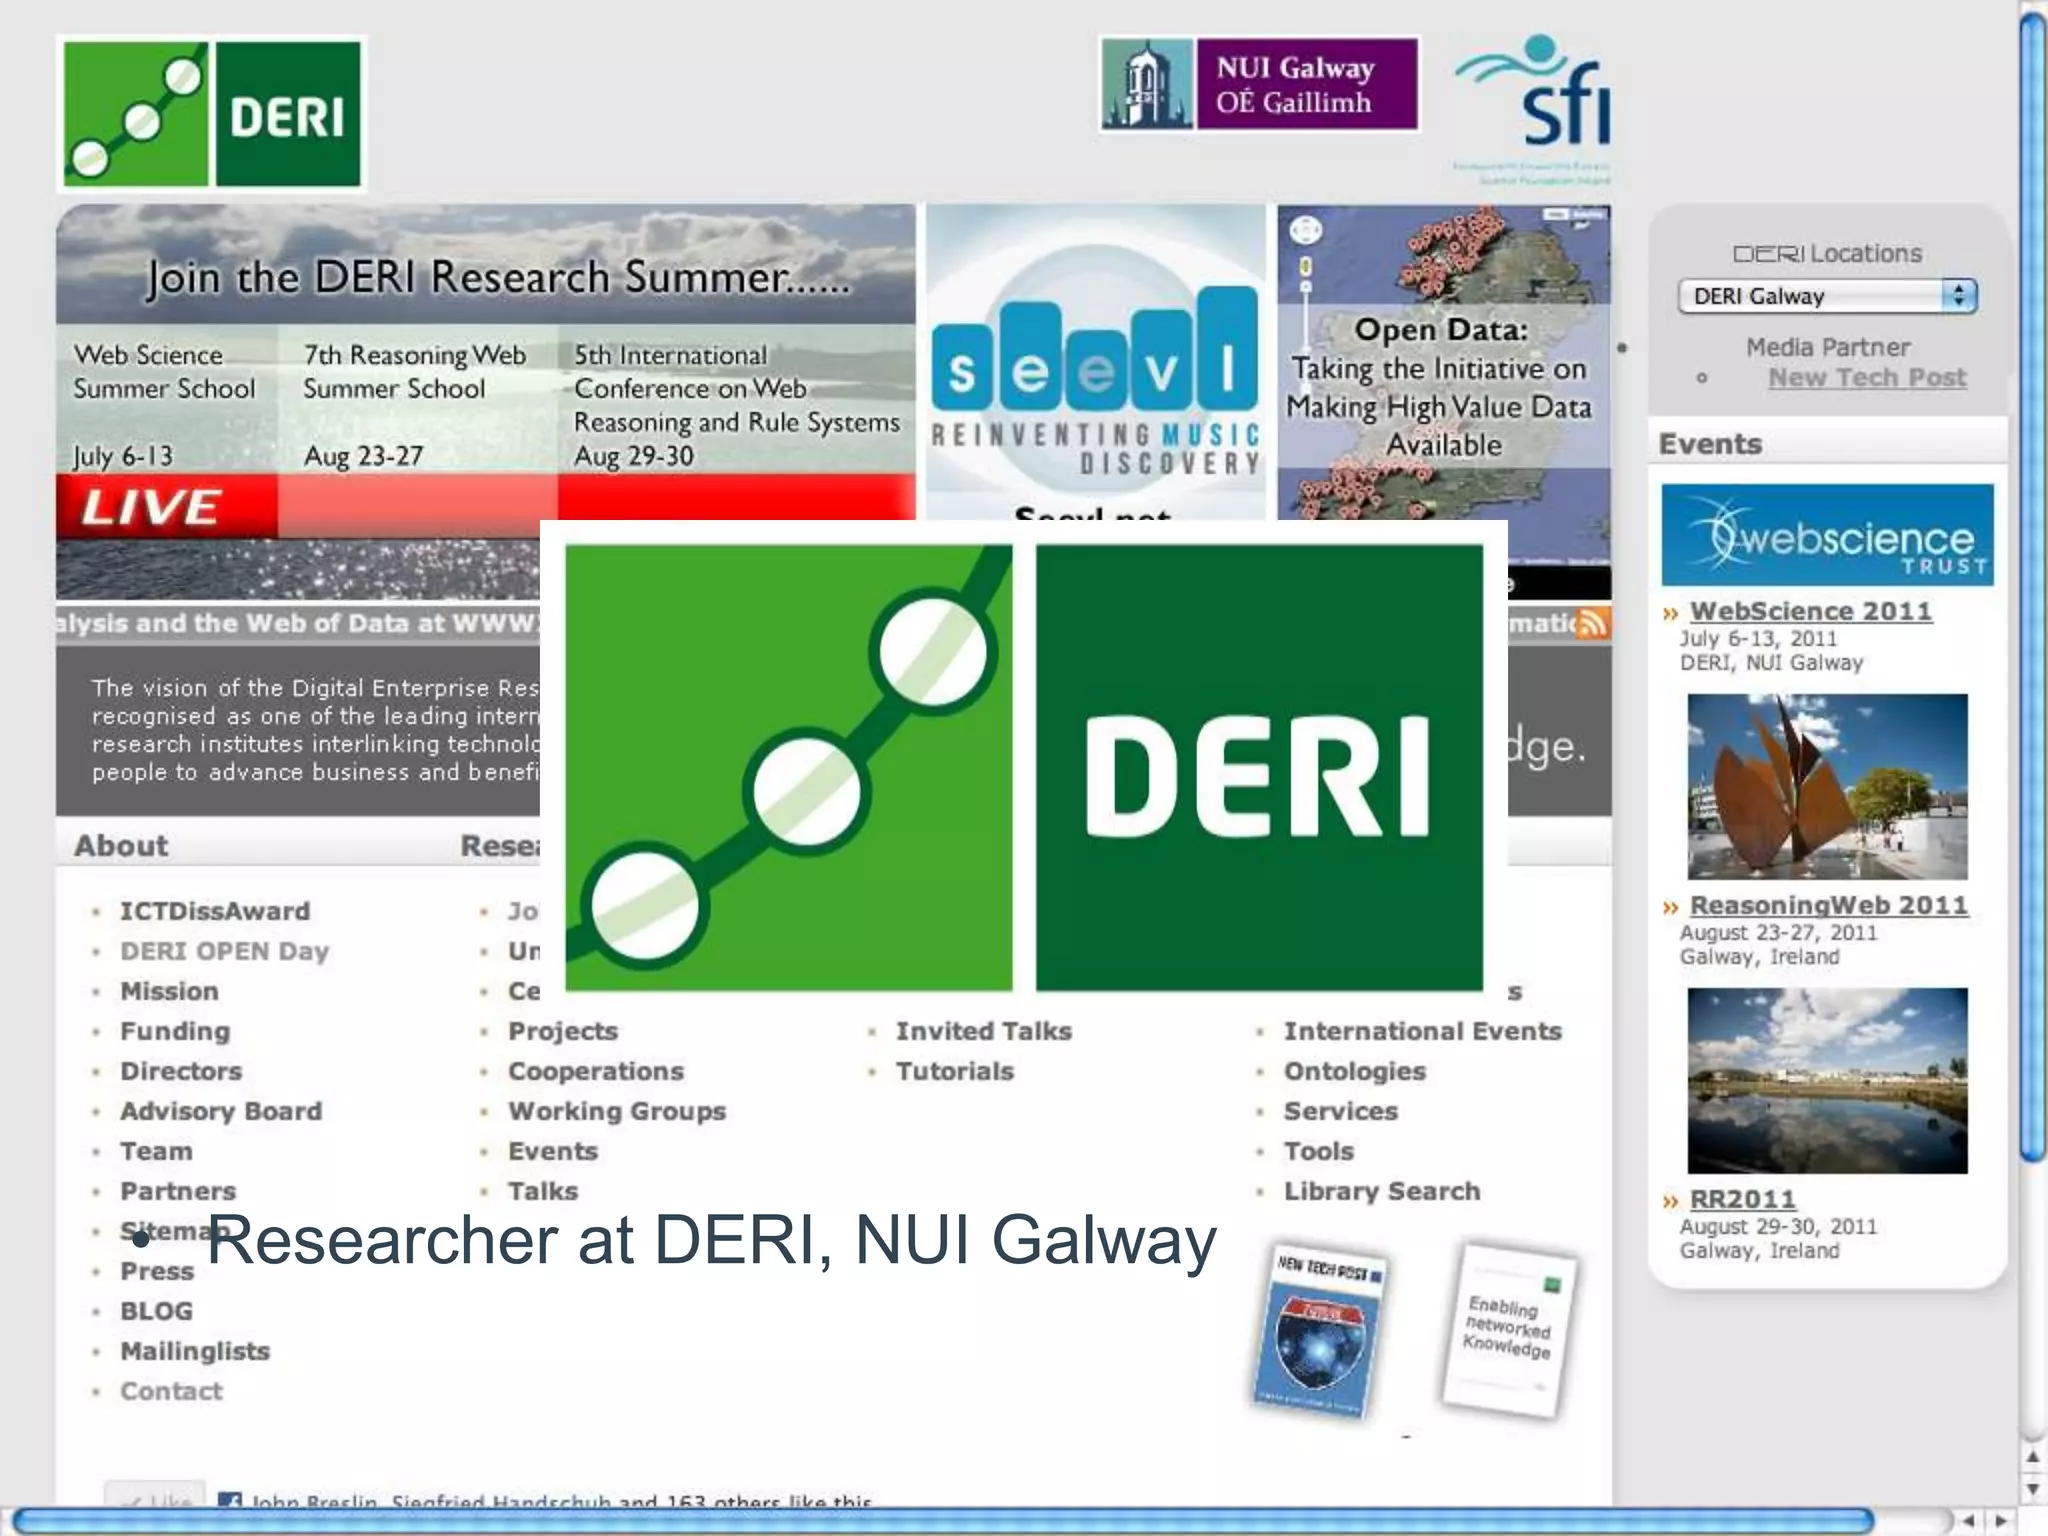Click the scrolling news ticker headline
Image resolution: width=2048 pixels, height=1536 pixels.
(x=298, y=624)
